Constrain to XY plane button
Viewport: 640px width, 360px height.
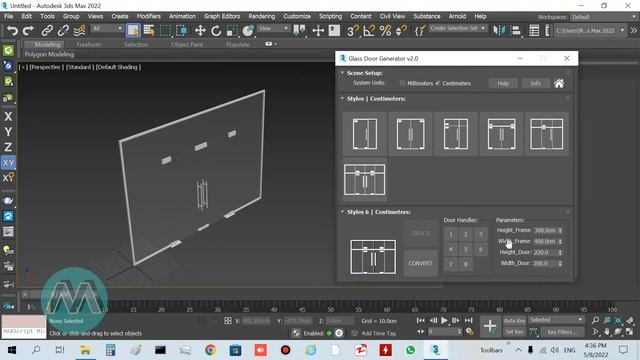coord(8,162)
